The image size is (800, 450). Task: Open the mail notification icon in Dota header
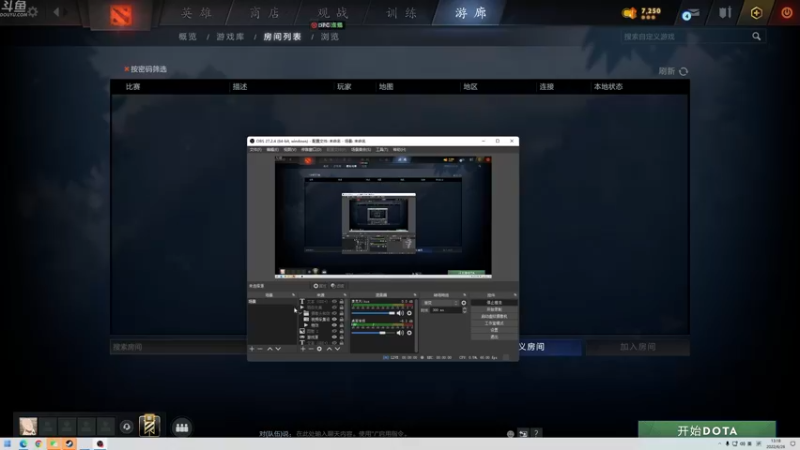[x=690, y=14]
